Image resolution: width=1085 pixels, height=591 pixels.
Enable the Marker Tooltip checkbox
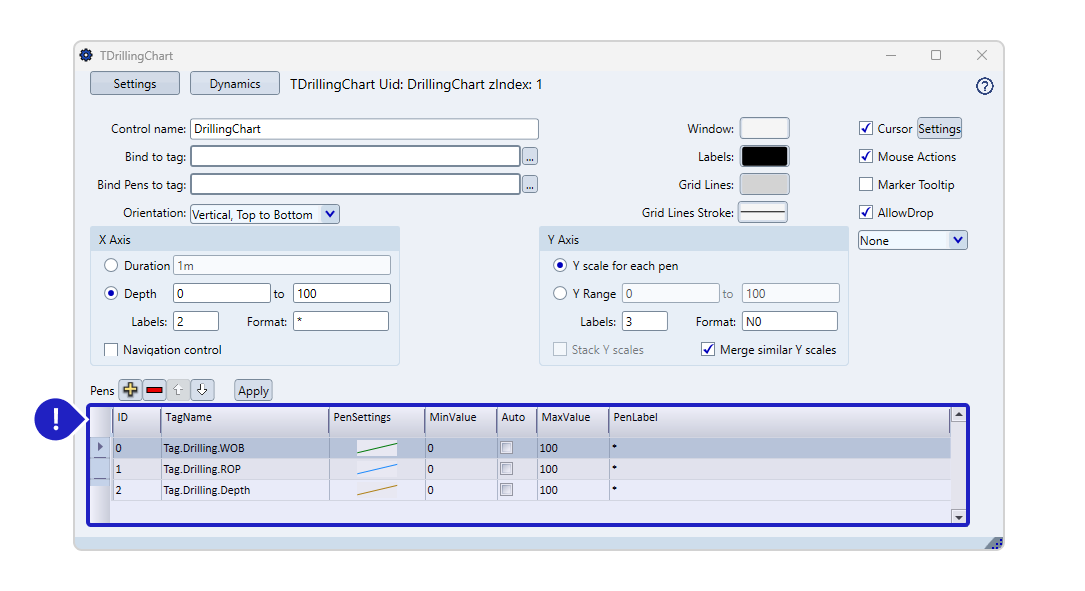(866, 185)
